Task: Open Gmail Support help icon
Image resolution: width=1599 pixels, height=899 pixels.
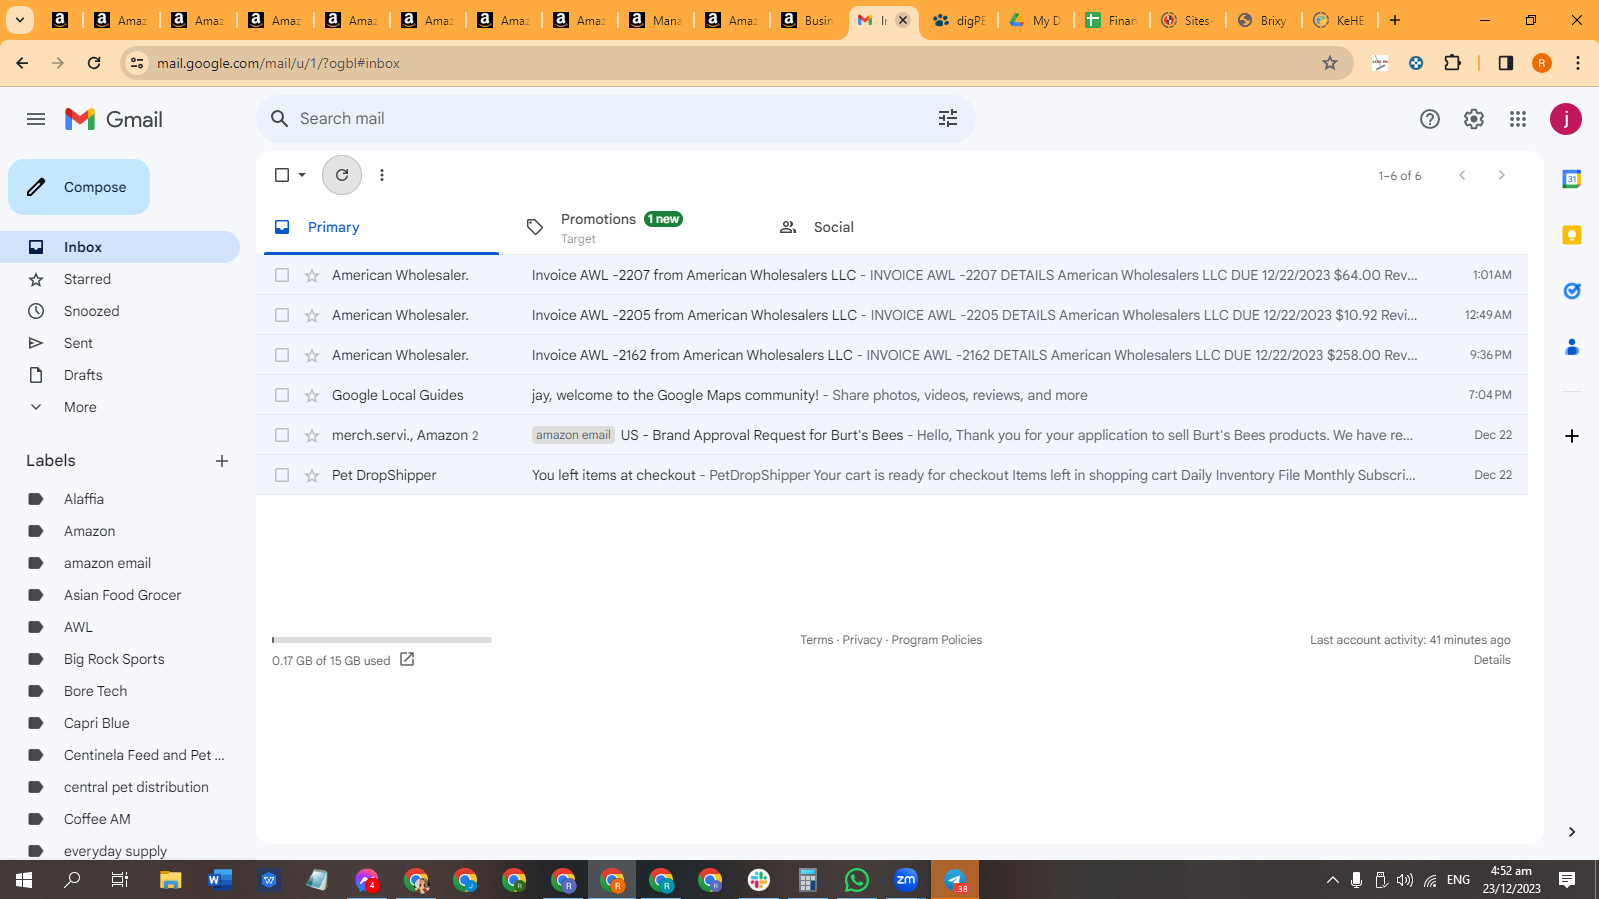Action: pyautogui.click(x=1430, y=119)
